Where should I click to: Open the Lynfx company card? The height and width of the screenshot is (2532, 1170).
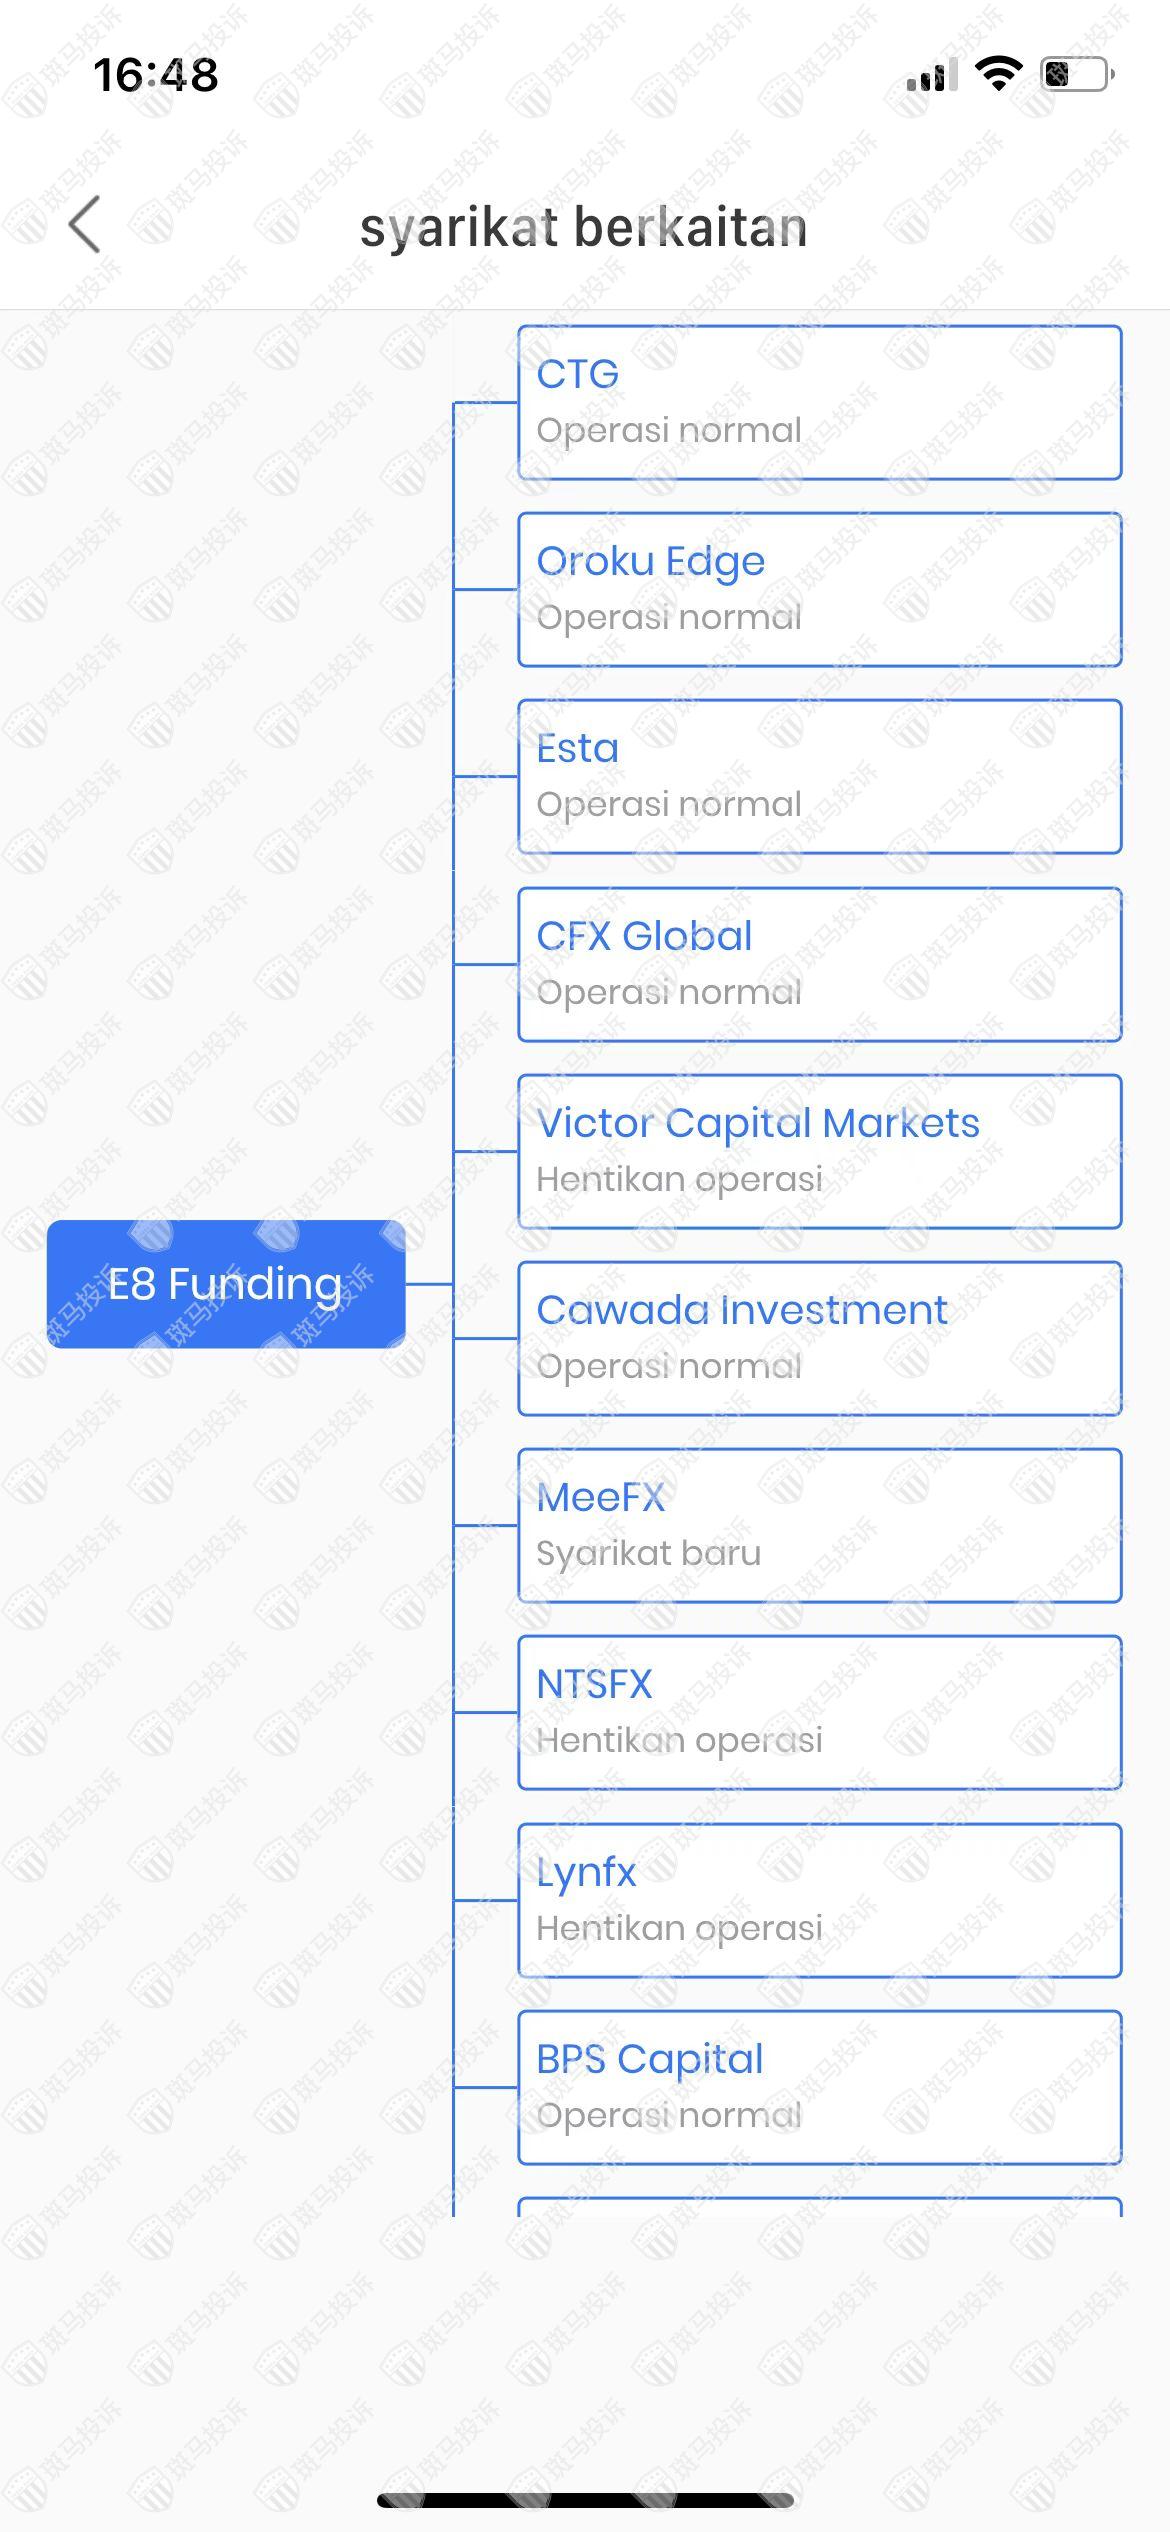pos(819,1900)
